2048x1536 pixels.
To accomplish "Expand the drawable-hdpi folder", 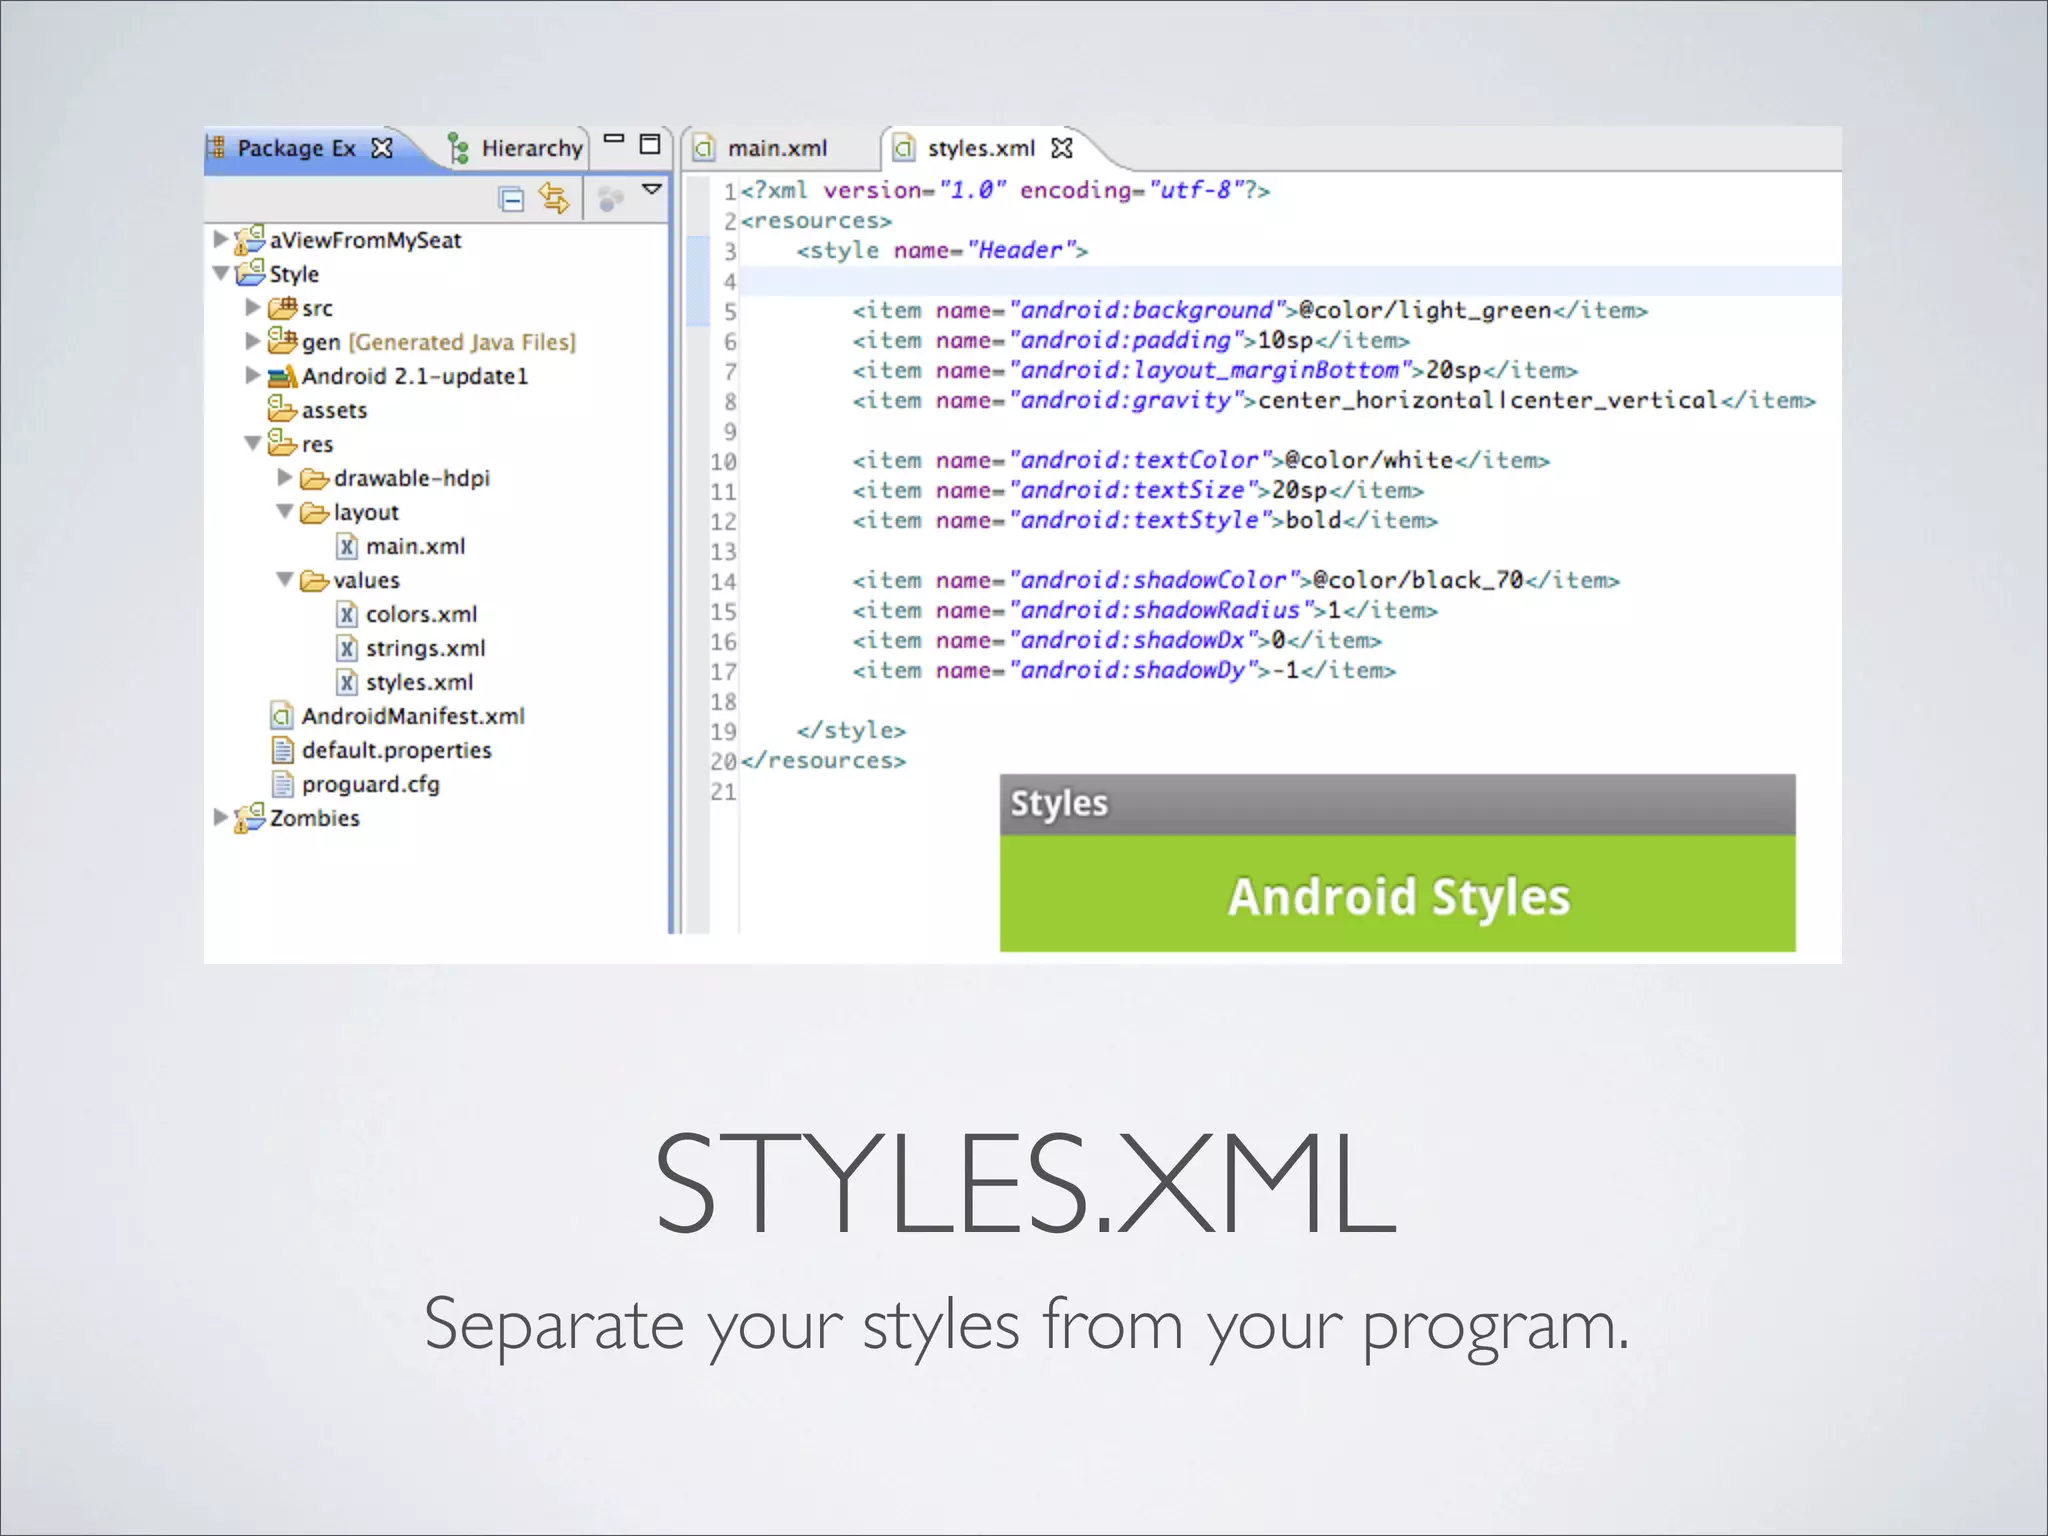I will click(x=285, y=477).
